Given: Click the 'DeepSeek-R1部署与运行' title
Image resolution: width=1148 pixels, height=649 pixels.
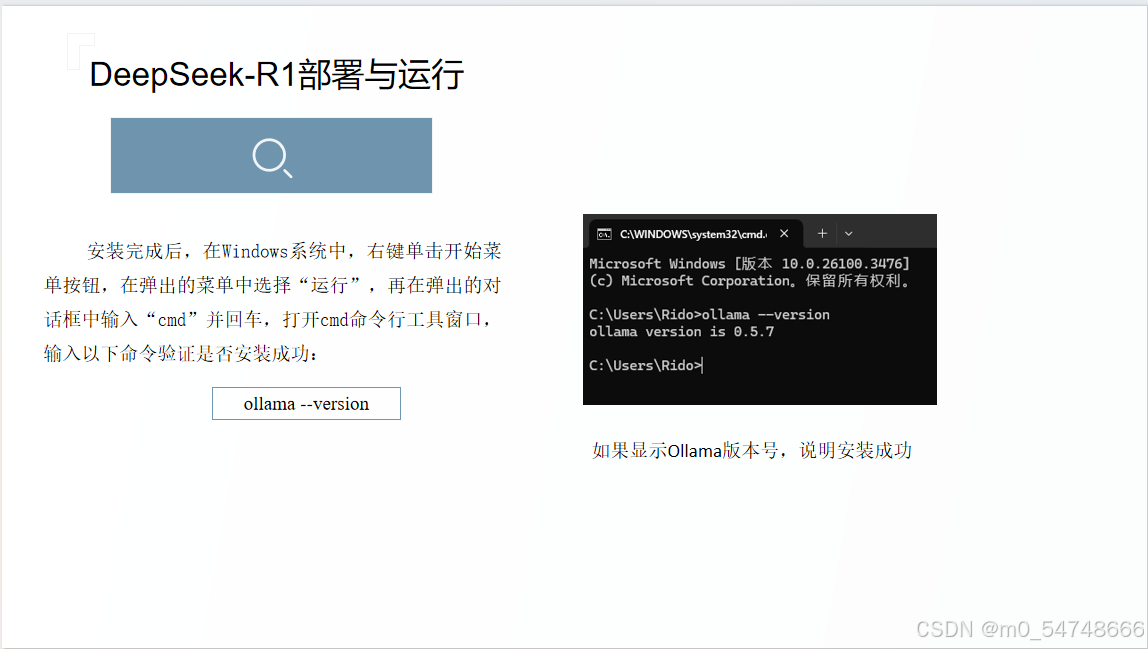Looking at the screenshot, I should point(277,75).
